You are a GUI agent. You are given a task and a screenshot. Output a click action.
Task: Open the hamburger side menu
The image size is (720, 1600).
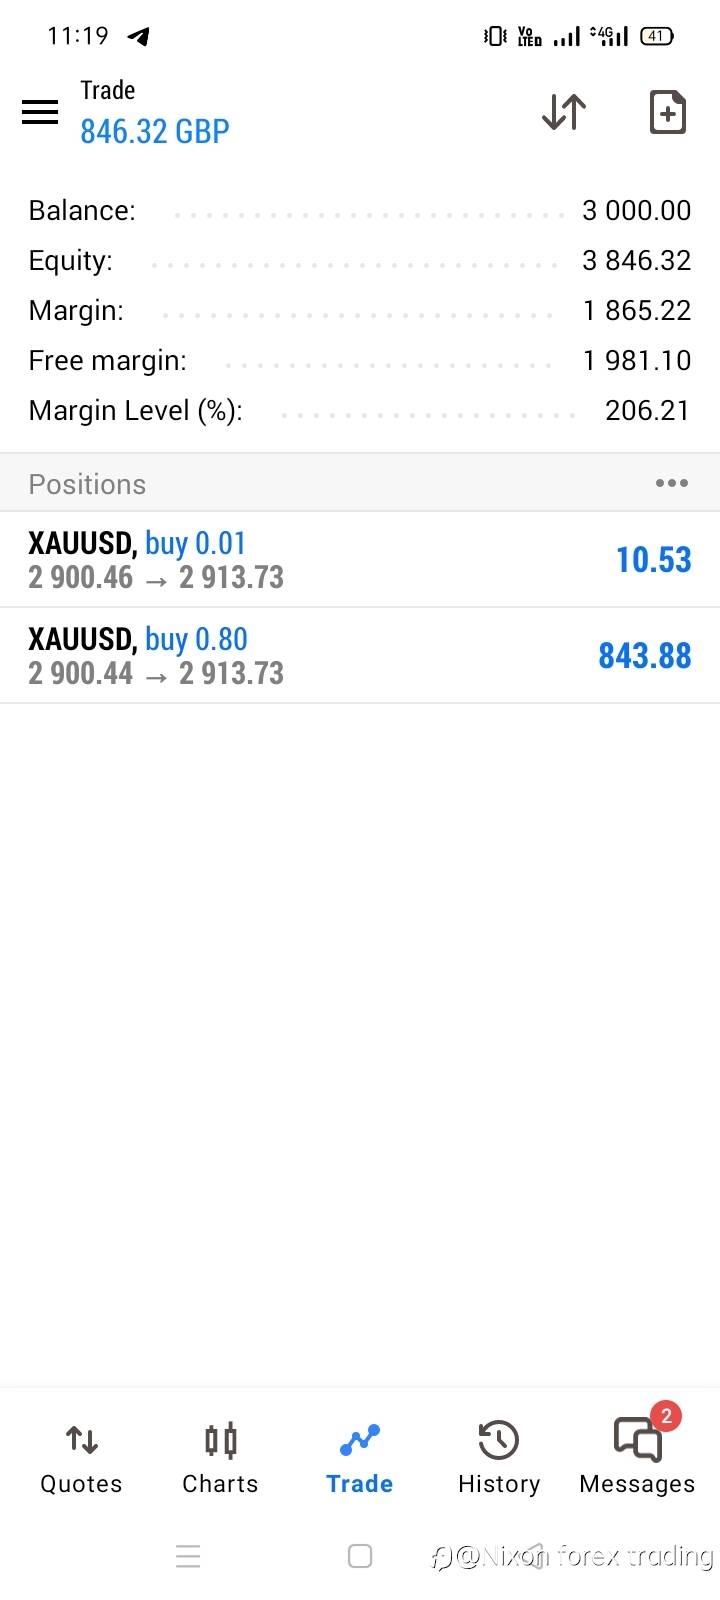(x=40, y=111)
